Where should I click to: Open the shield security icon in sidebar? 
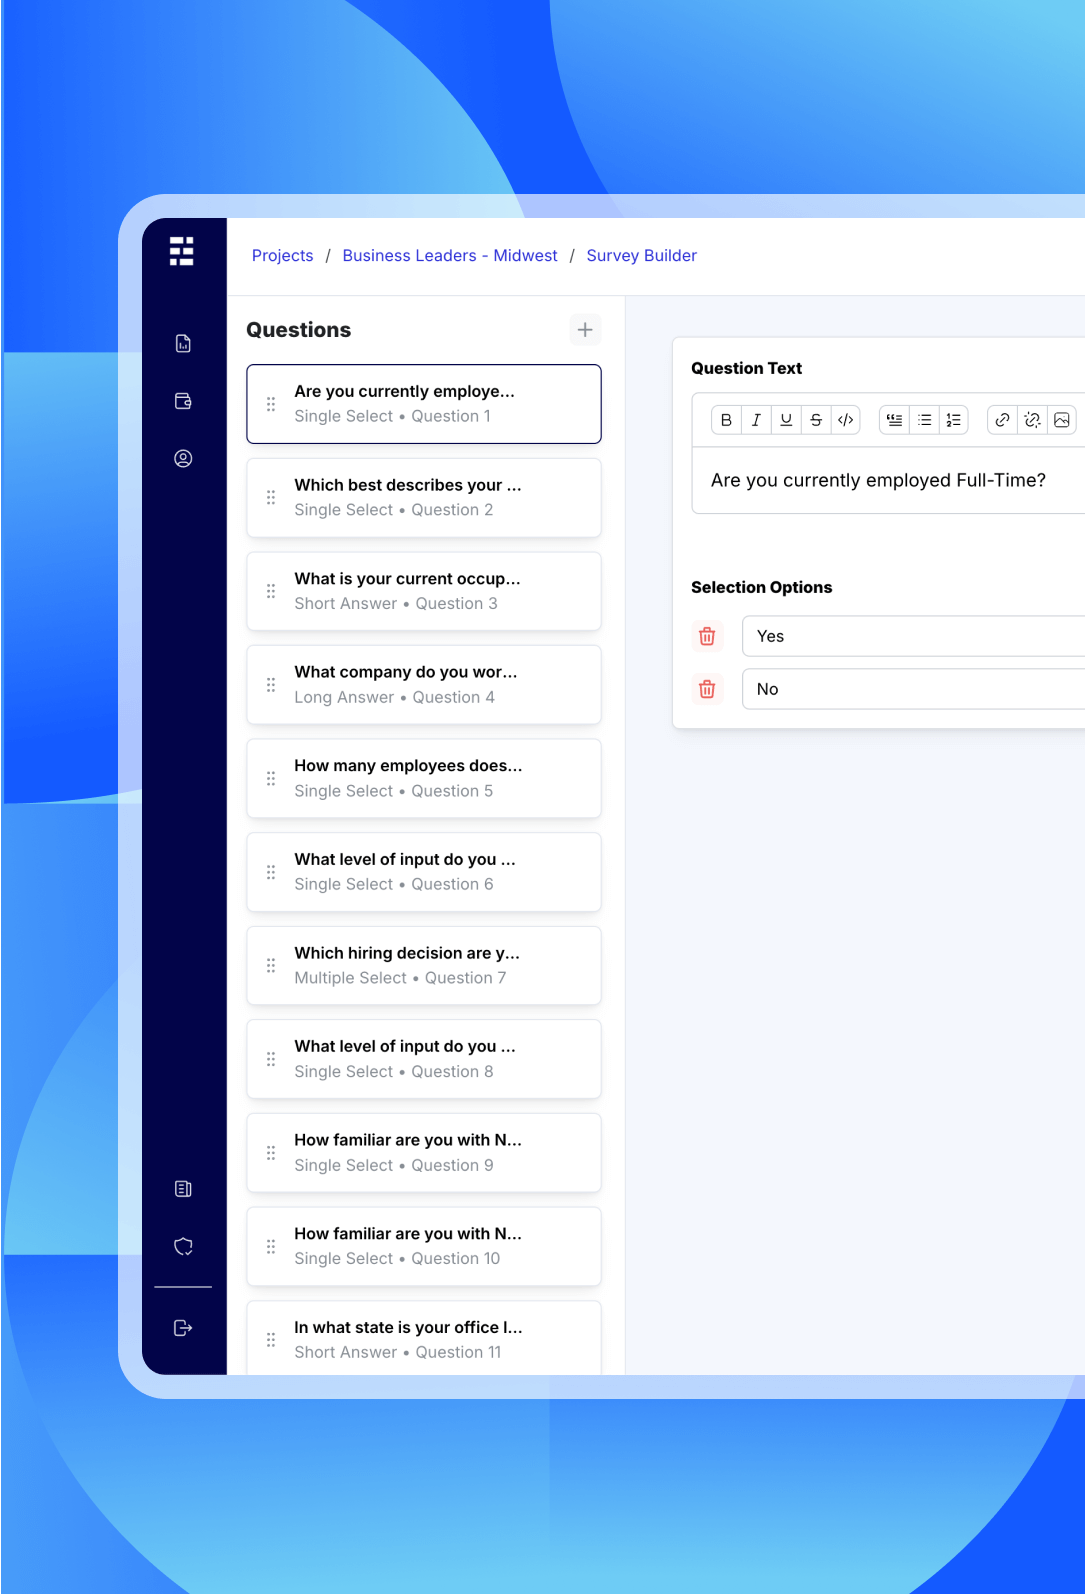(183, 1246)
